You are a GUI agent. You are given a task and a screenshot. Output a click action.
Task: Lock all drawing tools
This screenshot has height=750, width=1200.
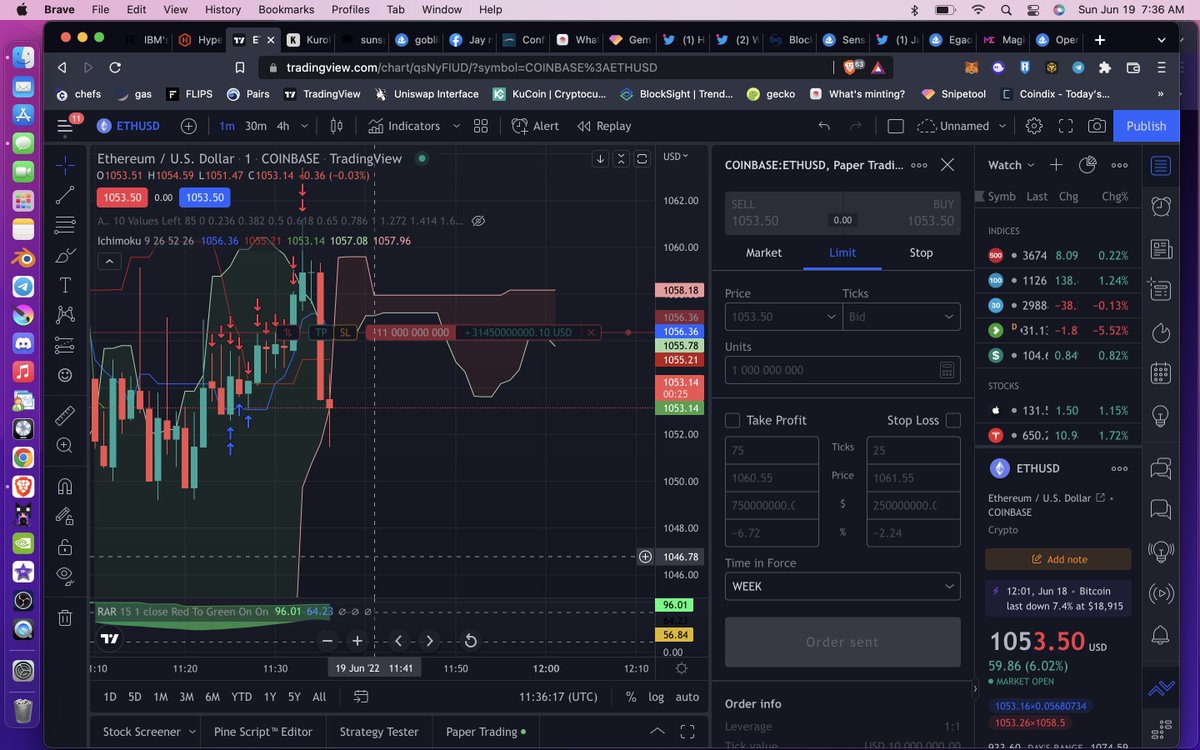pyautogui.click(x=65, y=546)
